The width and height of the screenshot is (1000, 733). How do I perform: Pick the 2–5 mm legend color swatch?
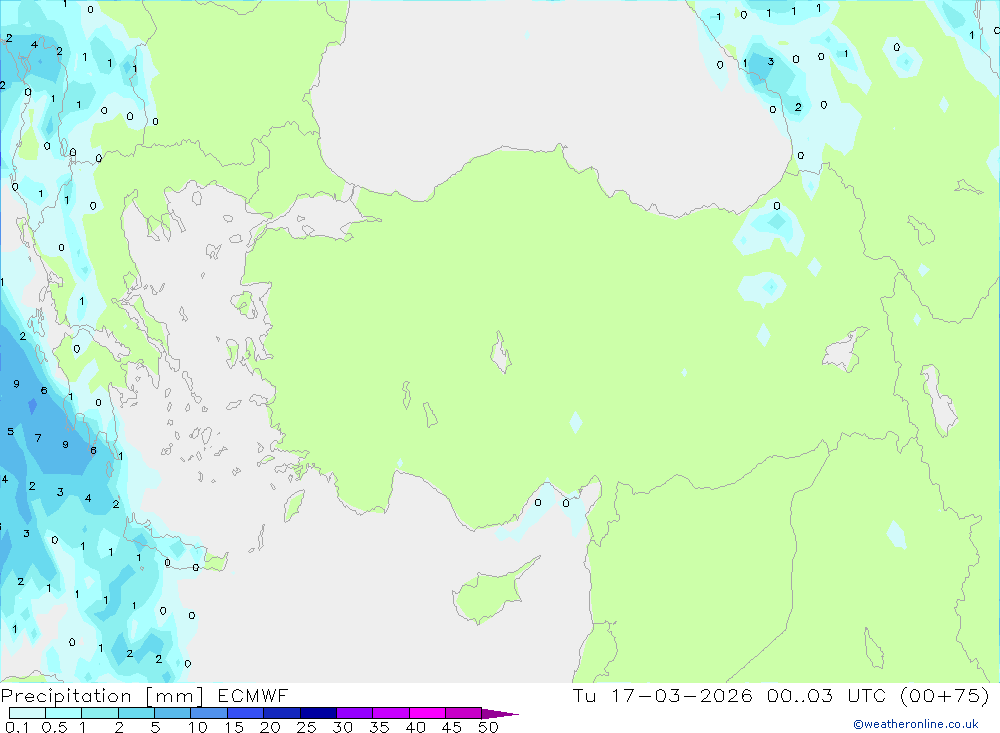[x=136, y=713]
